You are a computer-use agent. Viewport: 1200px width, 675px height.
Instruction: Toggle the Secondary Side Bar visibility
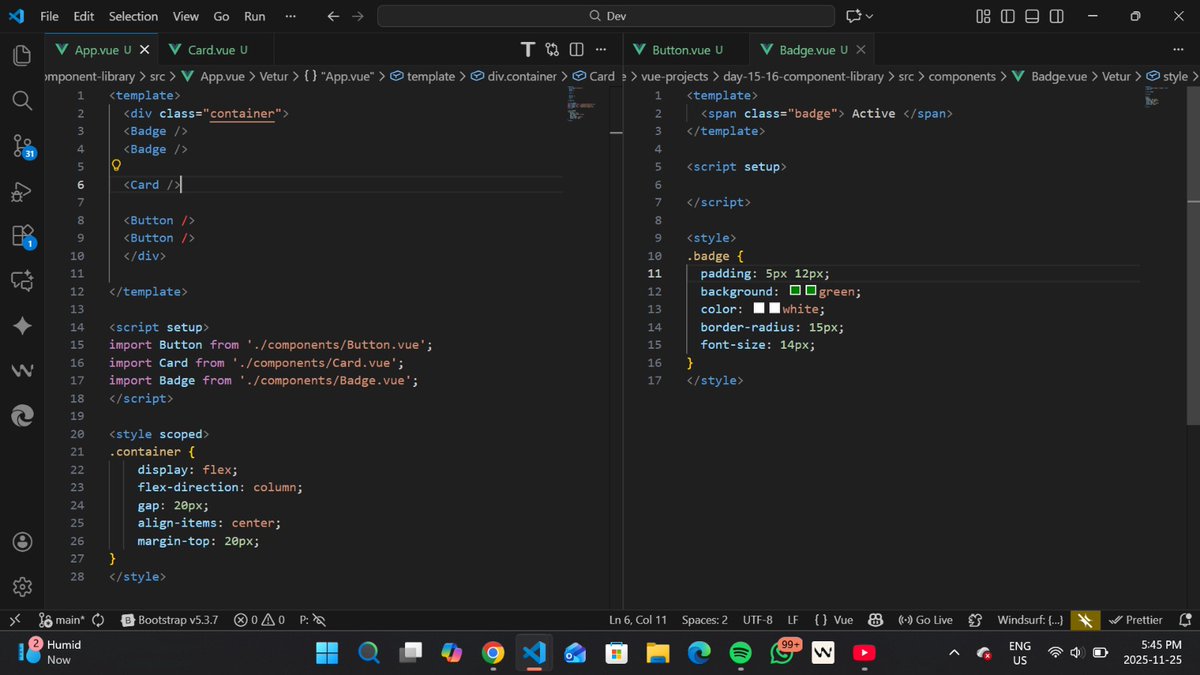(1056, 16)
